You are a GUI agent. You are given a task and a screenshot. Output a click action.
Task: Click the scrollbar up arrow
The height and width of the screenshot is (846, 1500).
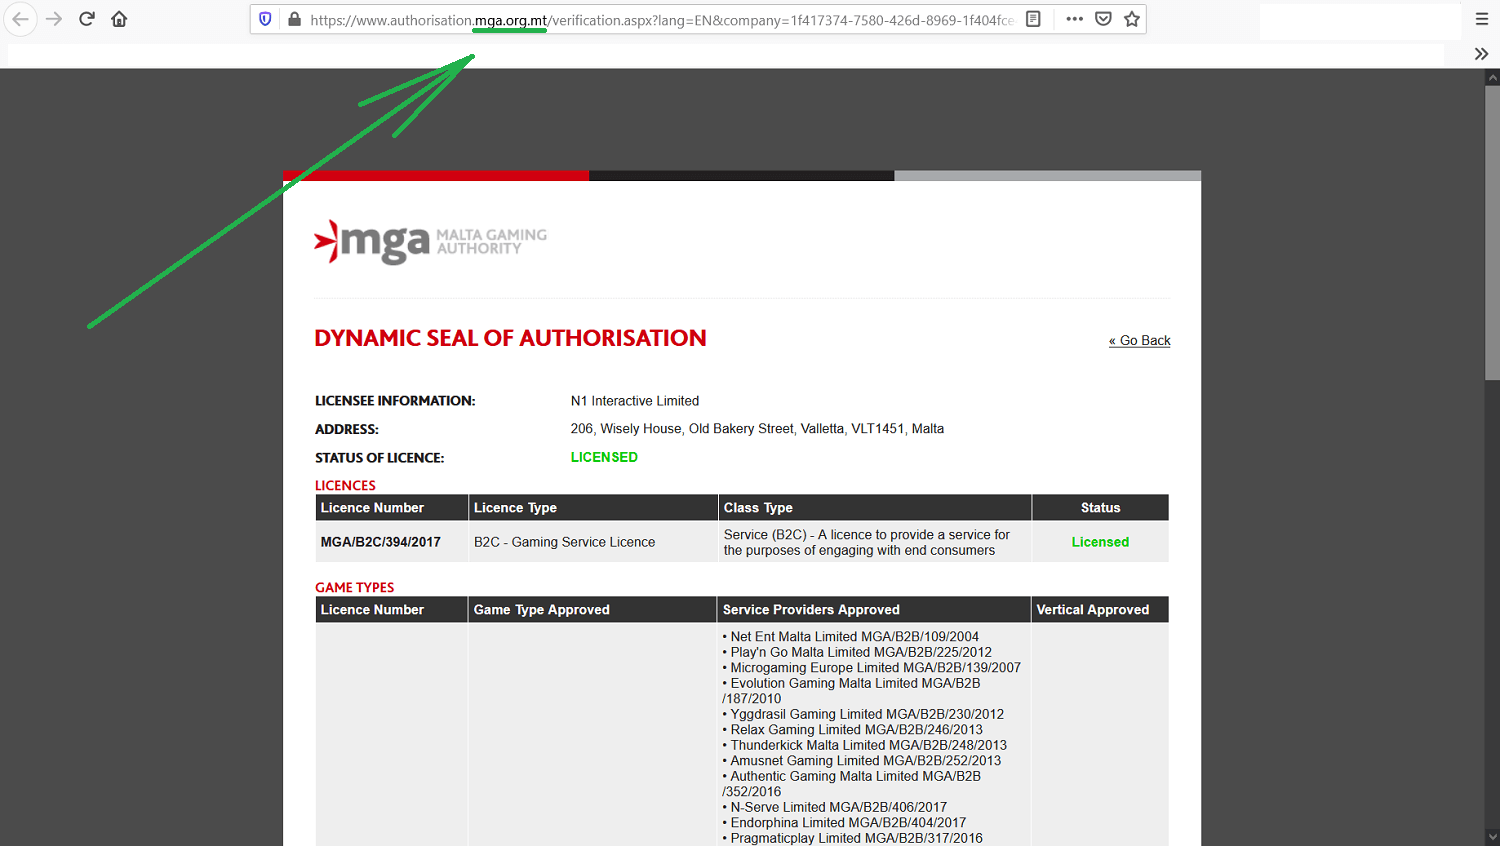(1492, 77)
